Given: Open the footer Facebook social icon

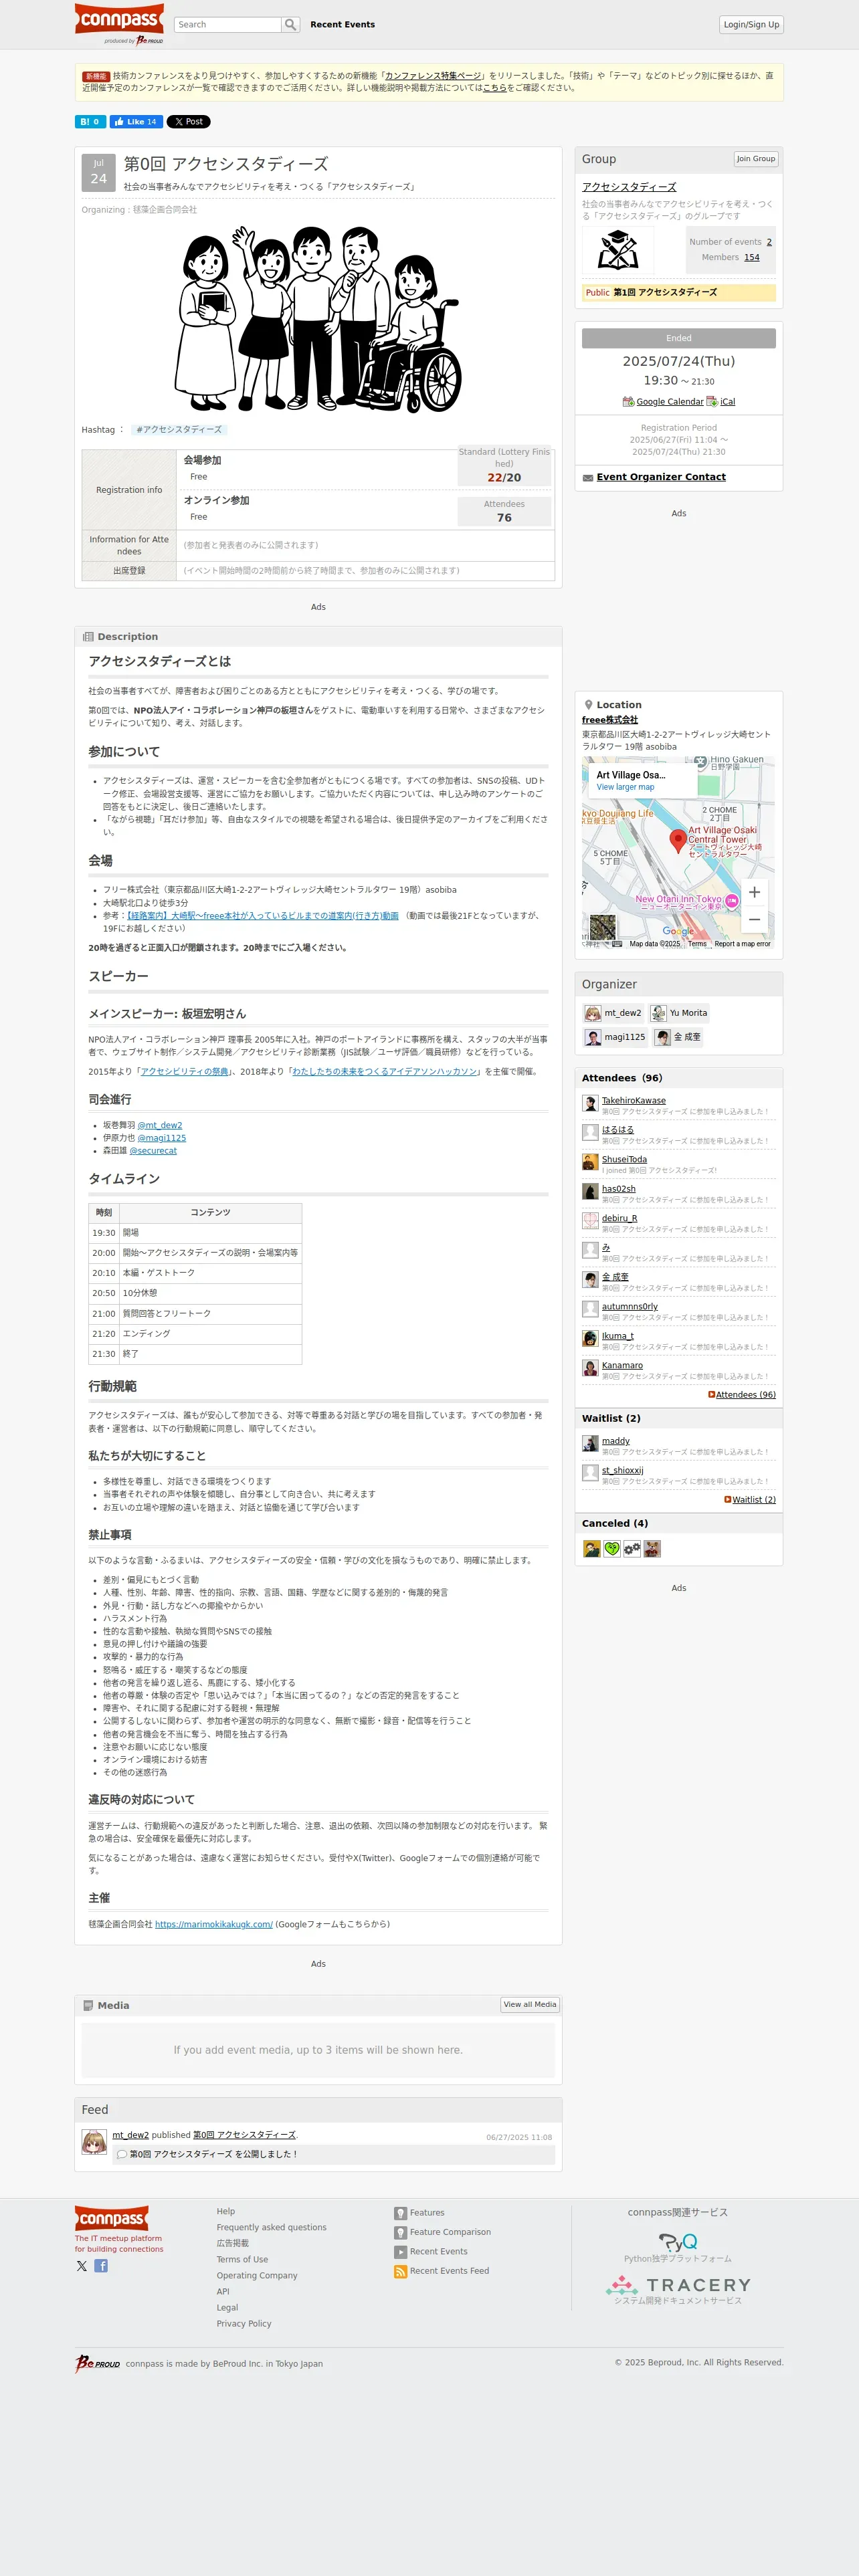Looking at the screenshot, I should coord(101,2266).
